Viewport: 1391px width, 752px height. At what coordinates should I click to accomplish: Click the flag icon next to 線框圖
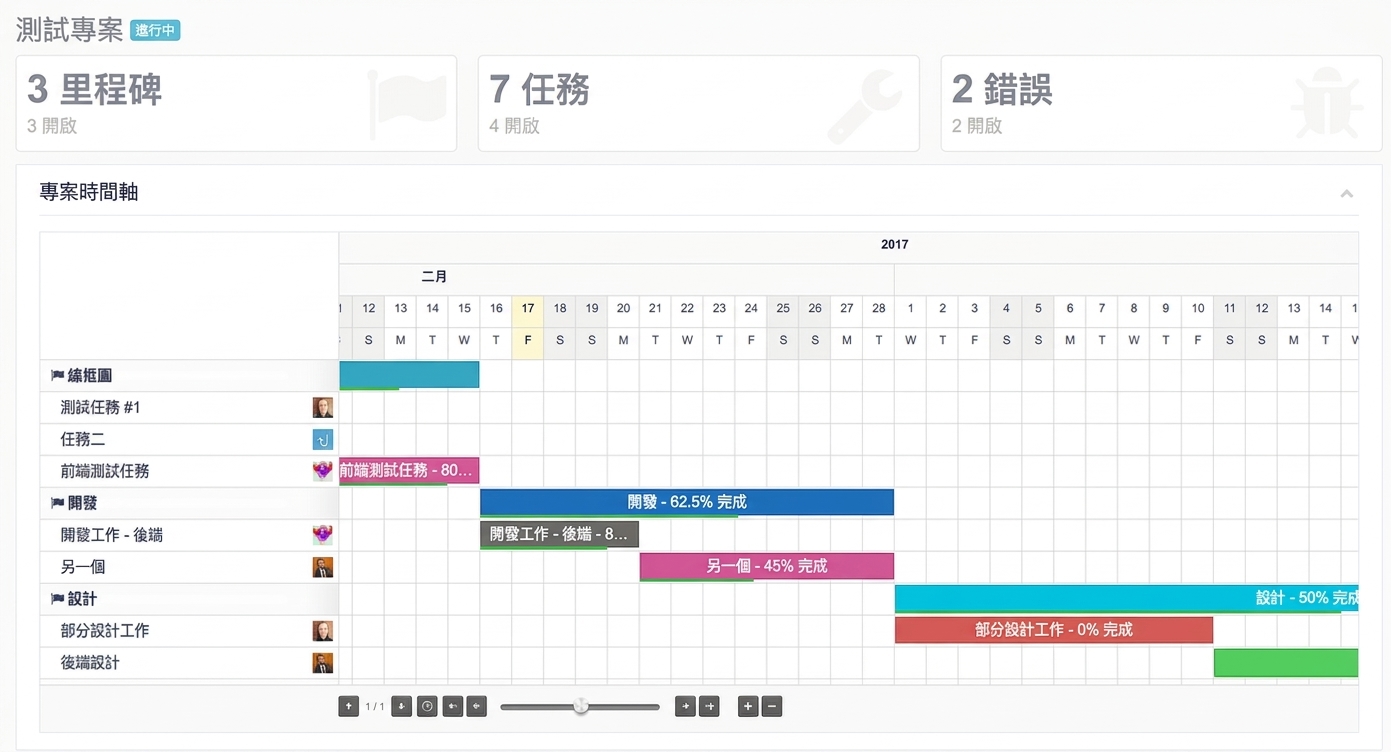click(x=57, y=376)
